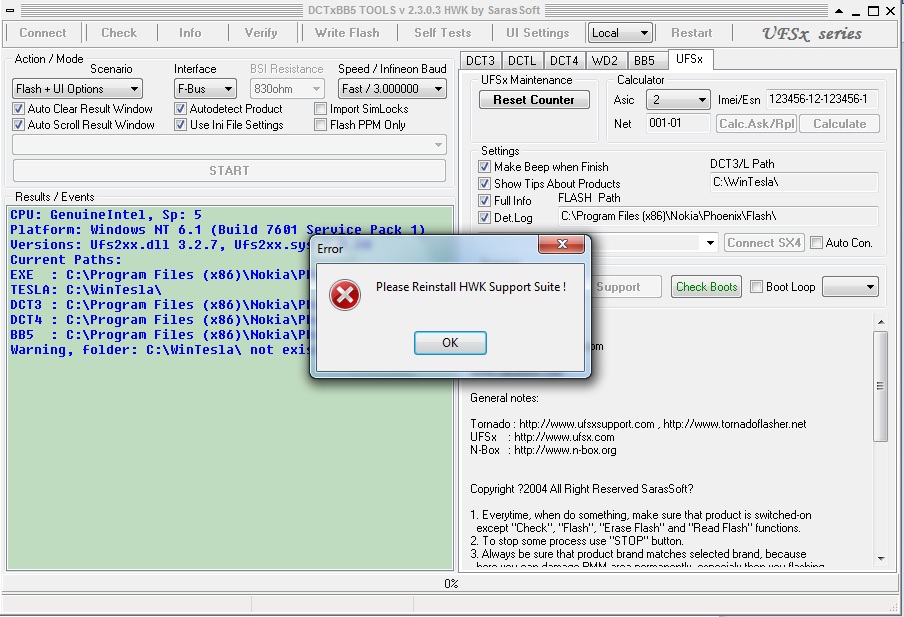
Task: Click the DCT3/L Path field
Action: click(794, 182)
